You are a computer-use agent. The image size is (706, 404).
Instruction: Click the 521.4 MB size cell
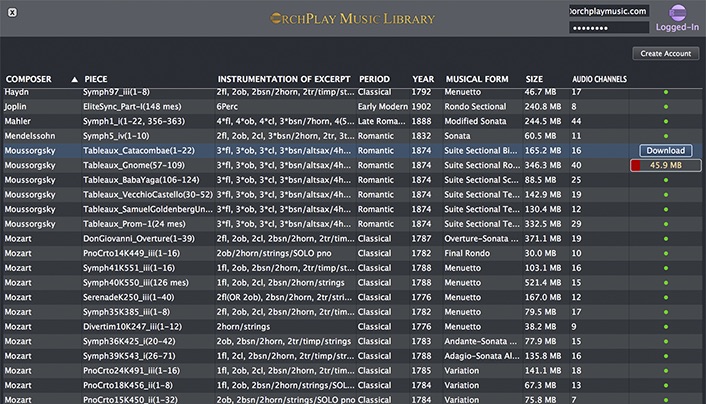pos(543,283)
